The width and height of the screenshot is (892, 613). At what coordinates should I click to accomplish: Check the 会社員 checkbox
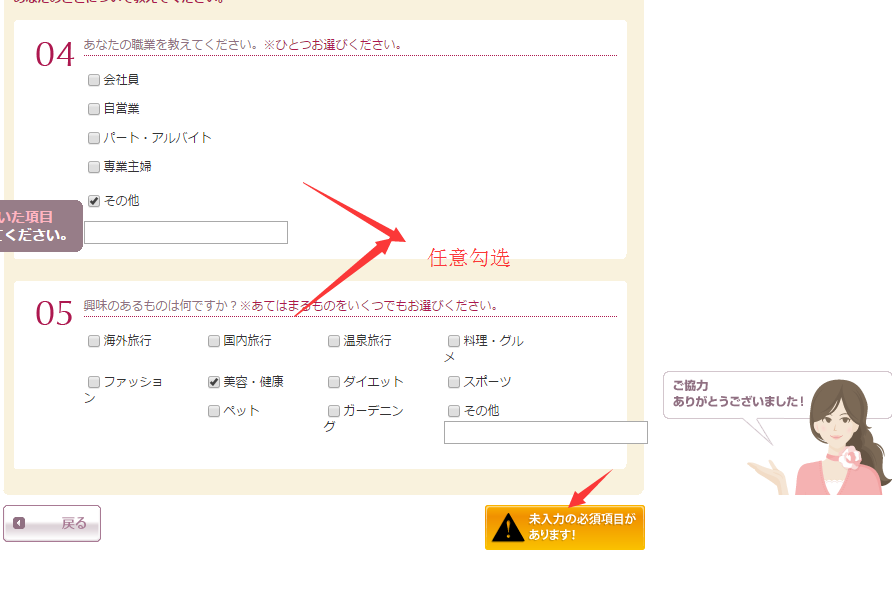pyautogui.click(x=94, y=80)
